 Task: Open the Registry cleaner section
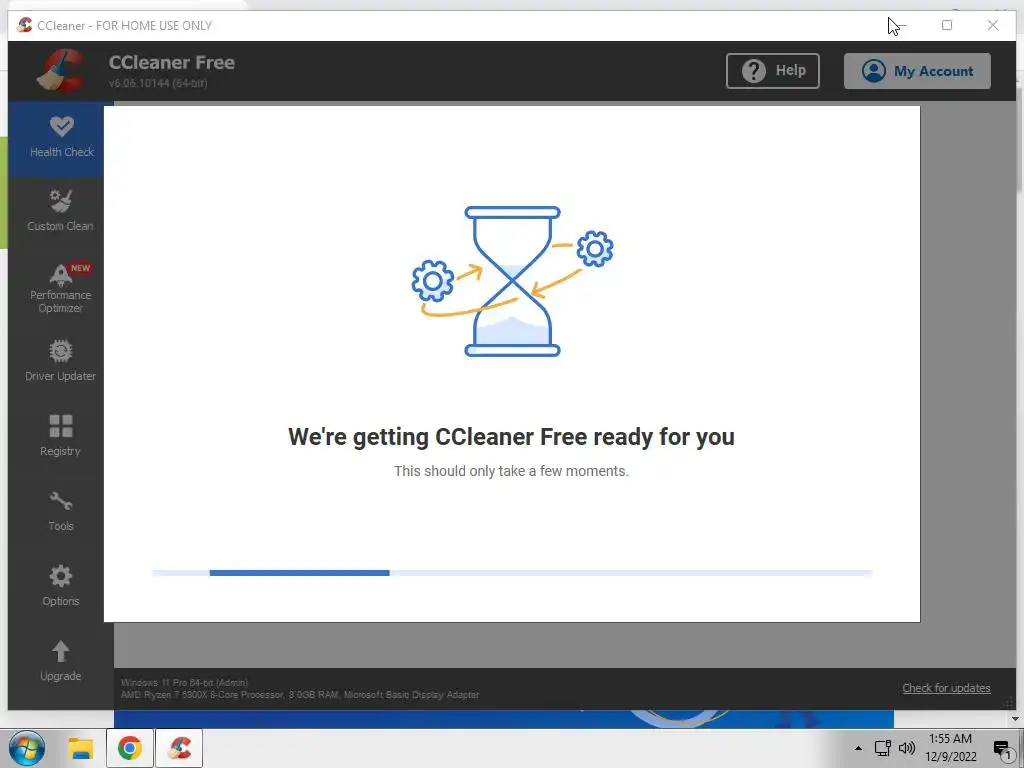coord(60,436)
